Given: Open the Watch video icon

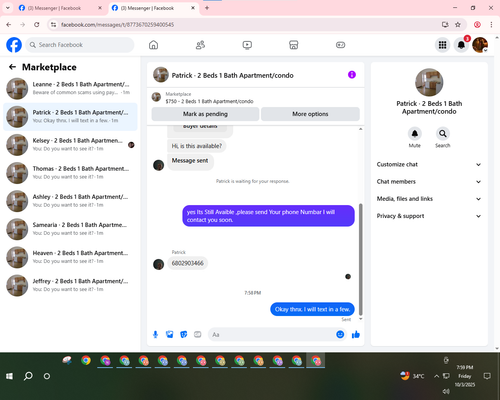Looking at the screenshot, I should 247,45.
